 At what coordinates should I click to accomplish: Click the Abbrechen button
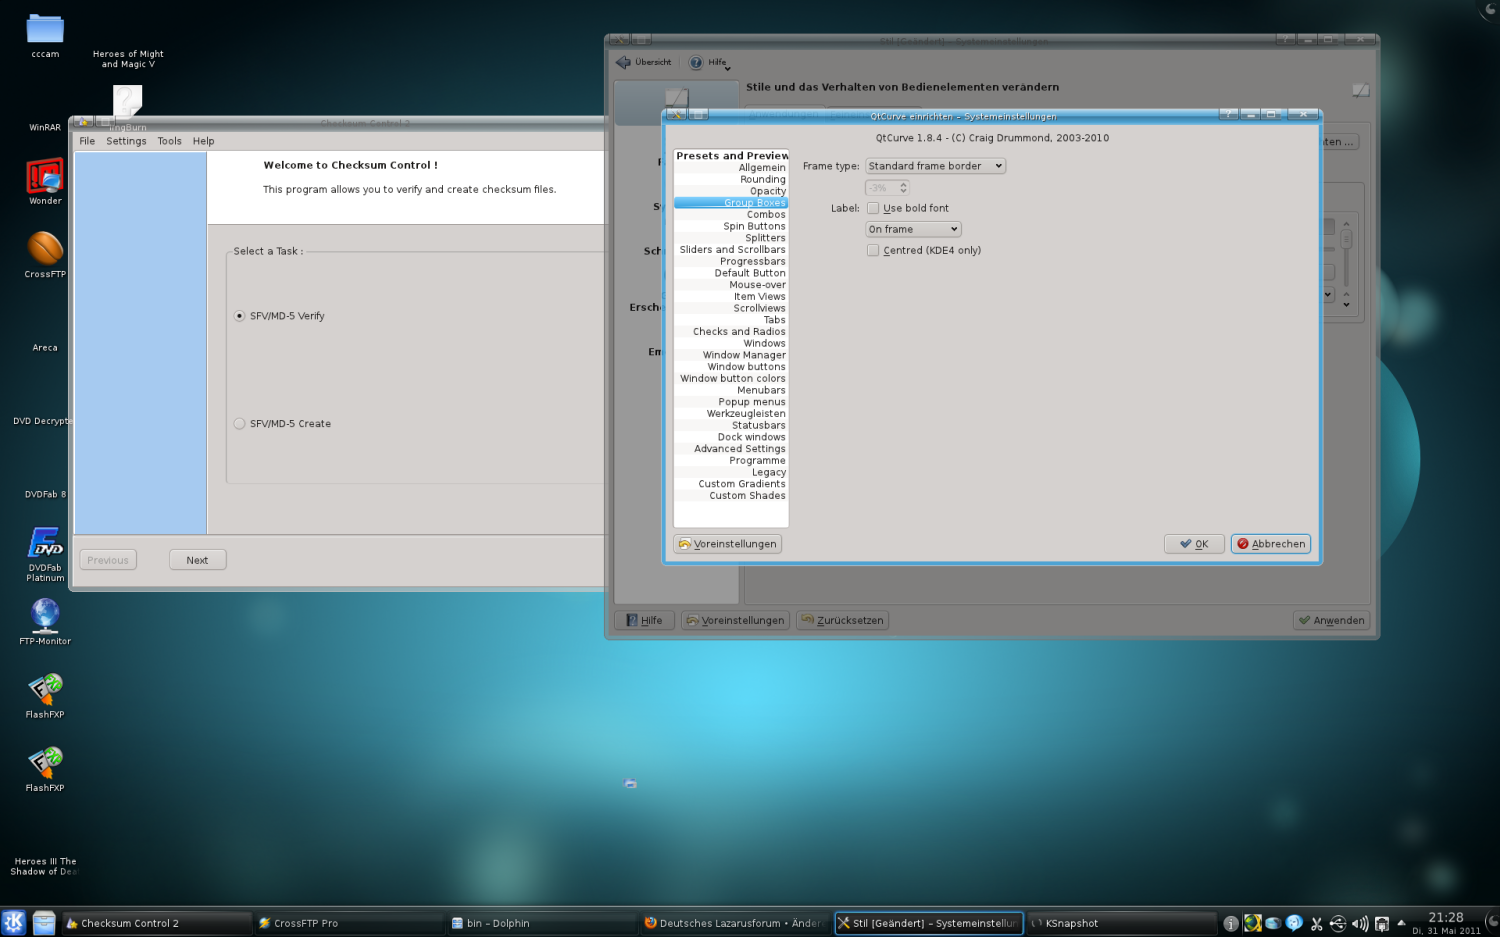(1270, 544)
